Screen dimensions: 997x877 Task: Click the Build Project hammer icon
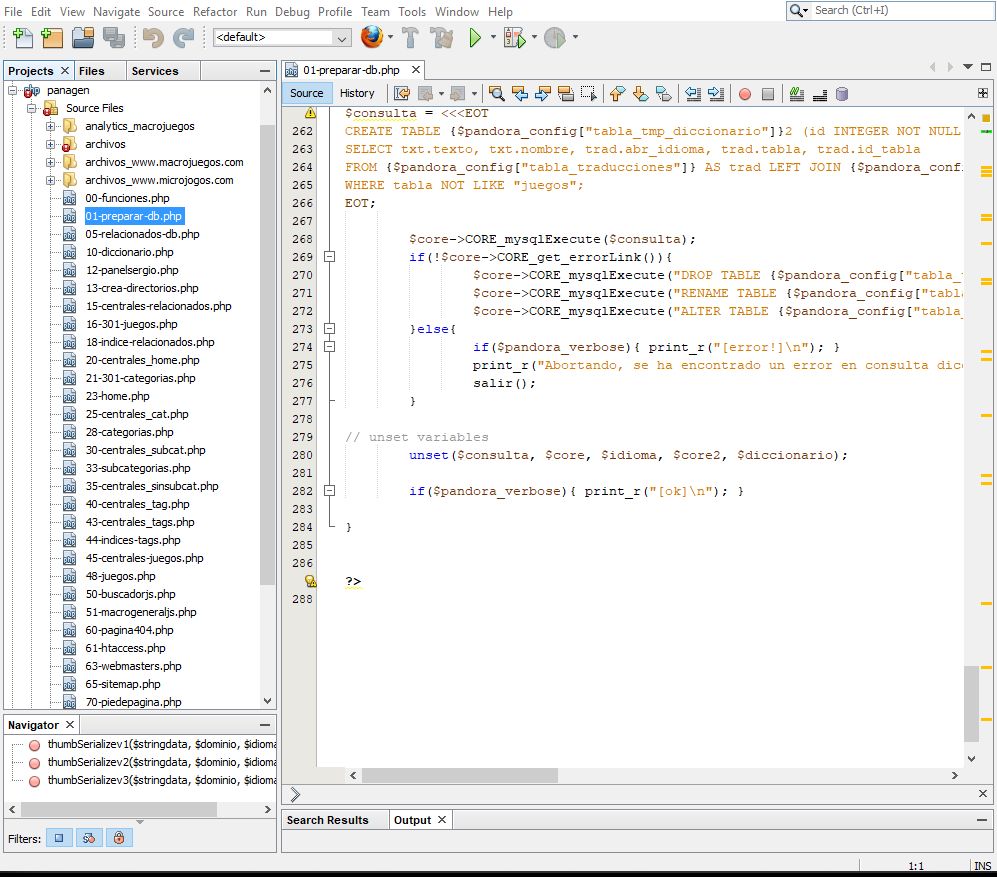(410, 38)
